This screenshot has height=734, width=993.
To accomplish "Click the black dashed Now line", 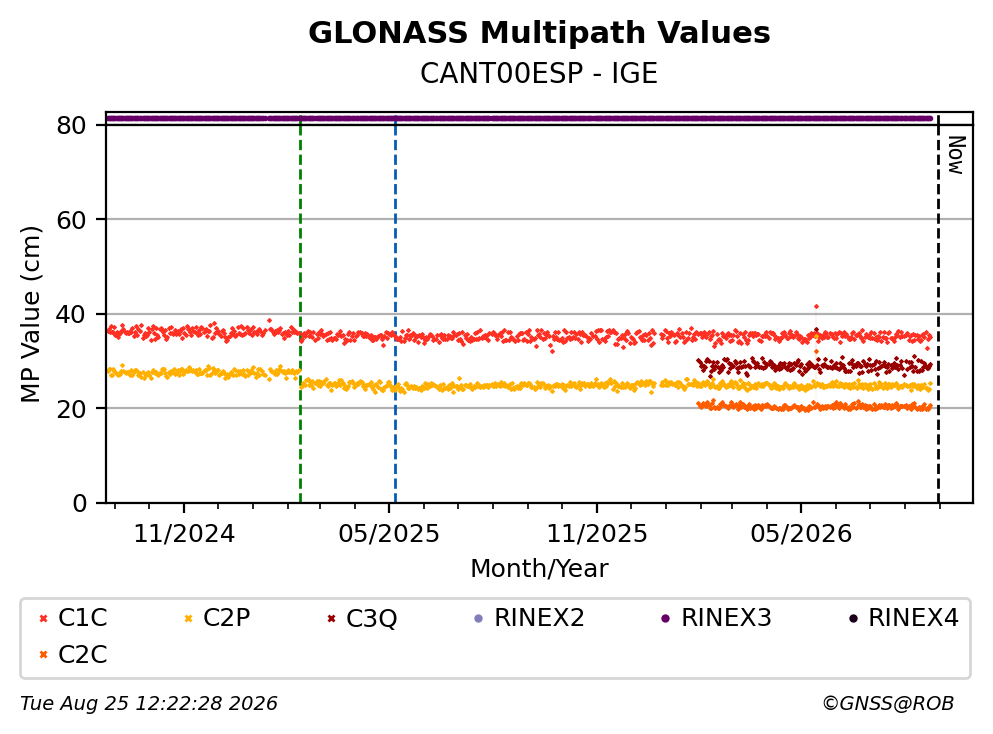I will point(938,310).
